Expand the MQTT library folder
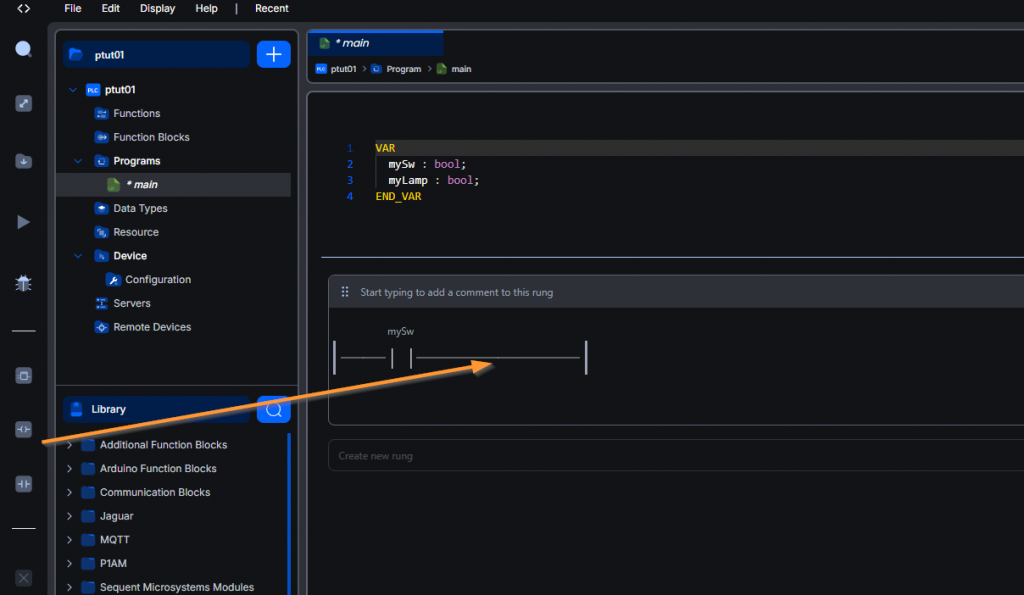 pyautogui.click(x=69, y=540)
